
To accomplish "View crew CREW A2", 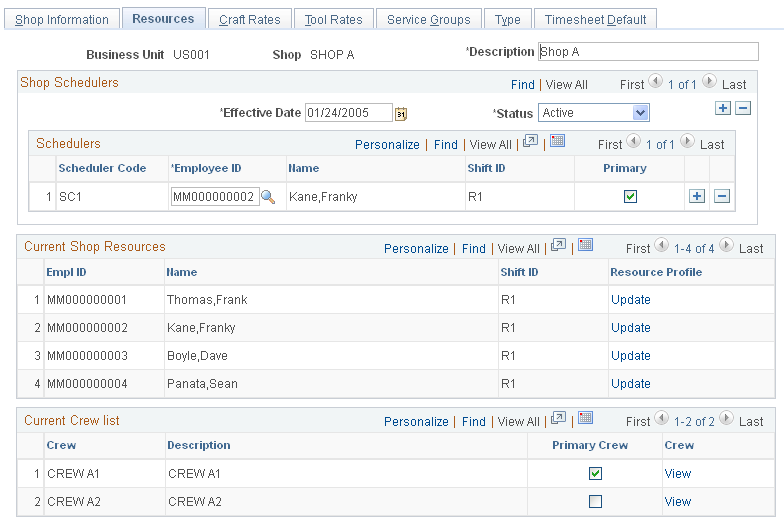I will pyautogui.click(x=678, y=502).
